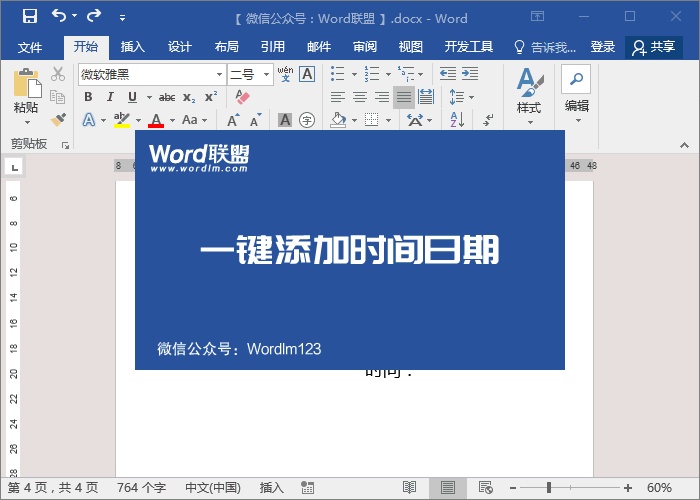Open the 文件 menu

click(x=30, y=47)
